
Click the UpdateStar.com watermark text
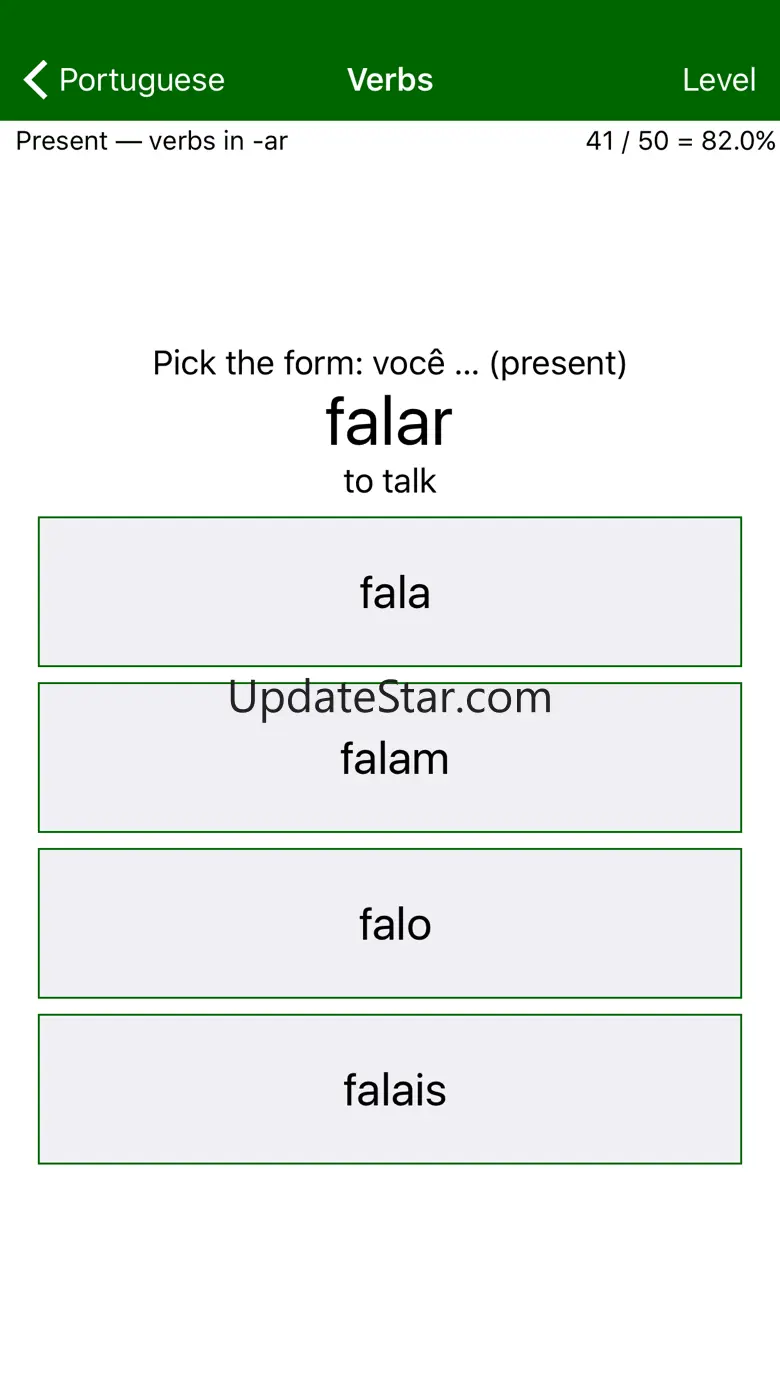[x=390, y=697]
